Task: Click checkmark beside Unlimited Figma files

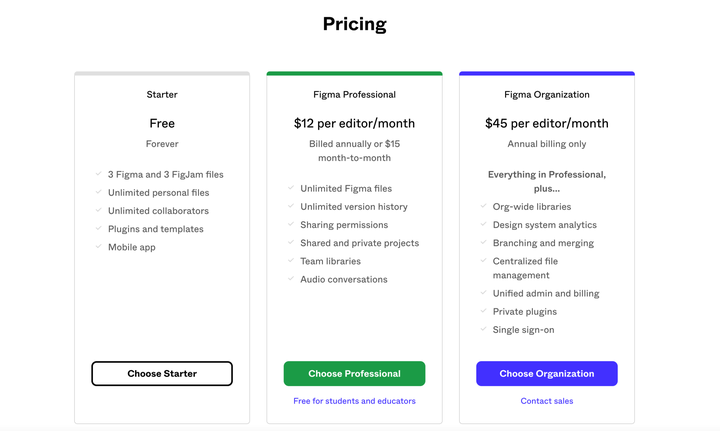Action: pos(291,188)
